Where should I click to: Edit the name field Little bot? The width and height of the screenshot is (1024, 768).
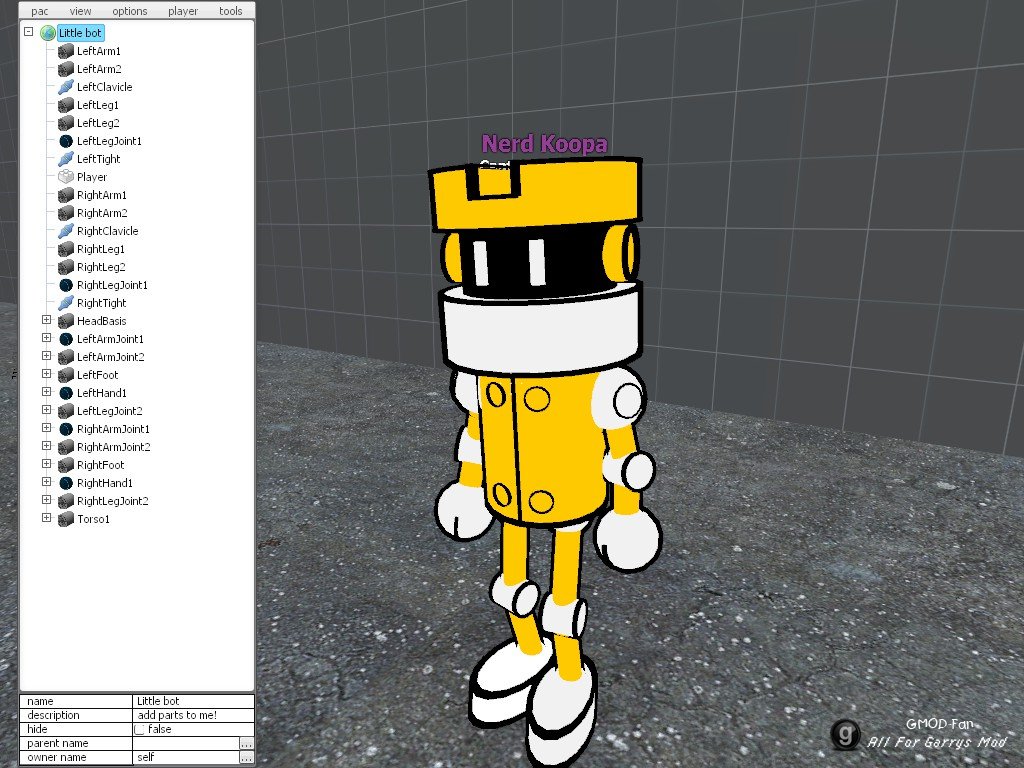[x=193, y=701]
